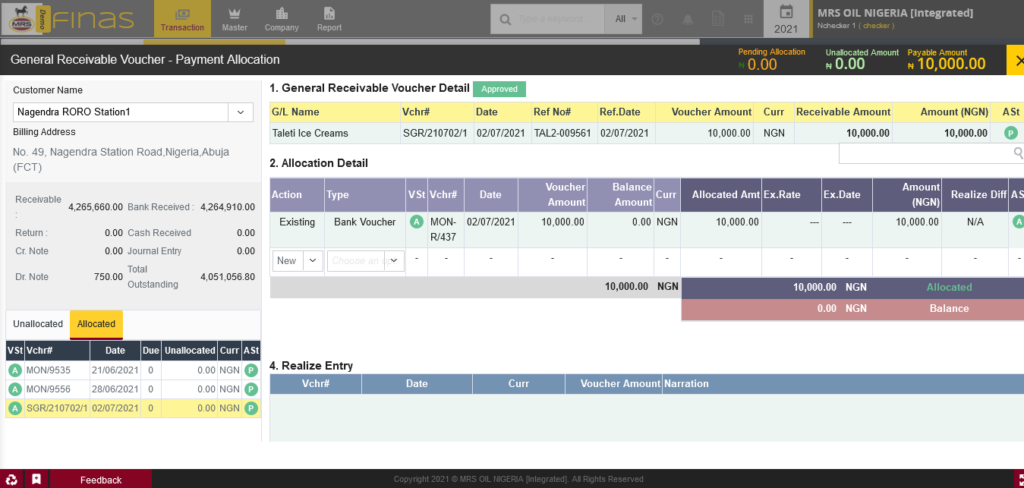The width and height of the screenshot is (1024, 488).
Task: Click the Bank Received value 4,264,910.00
Action: [227, 207]
